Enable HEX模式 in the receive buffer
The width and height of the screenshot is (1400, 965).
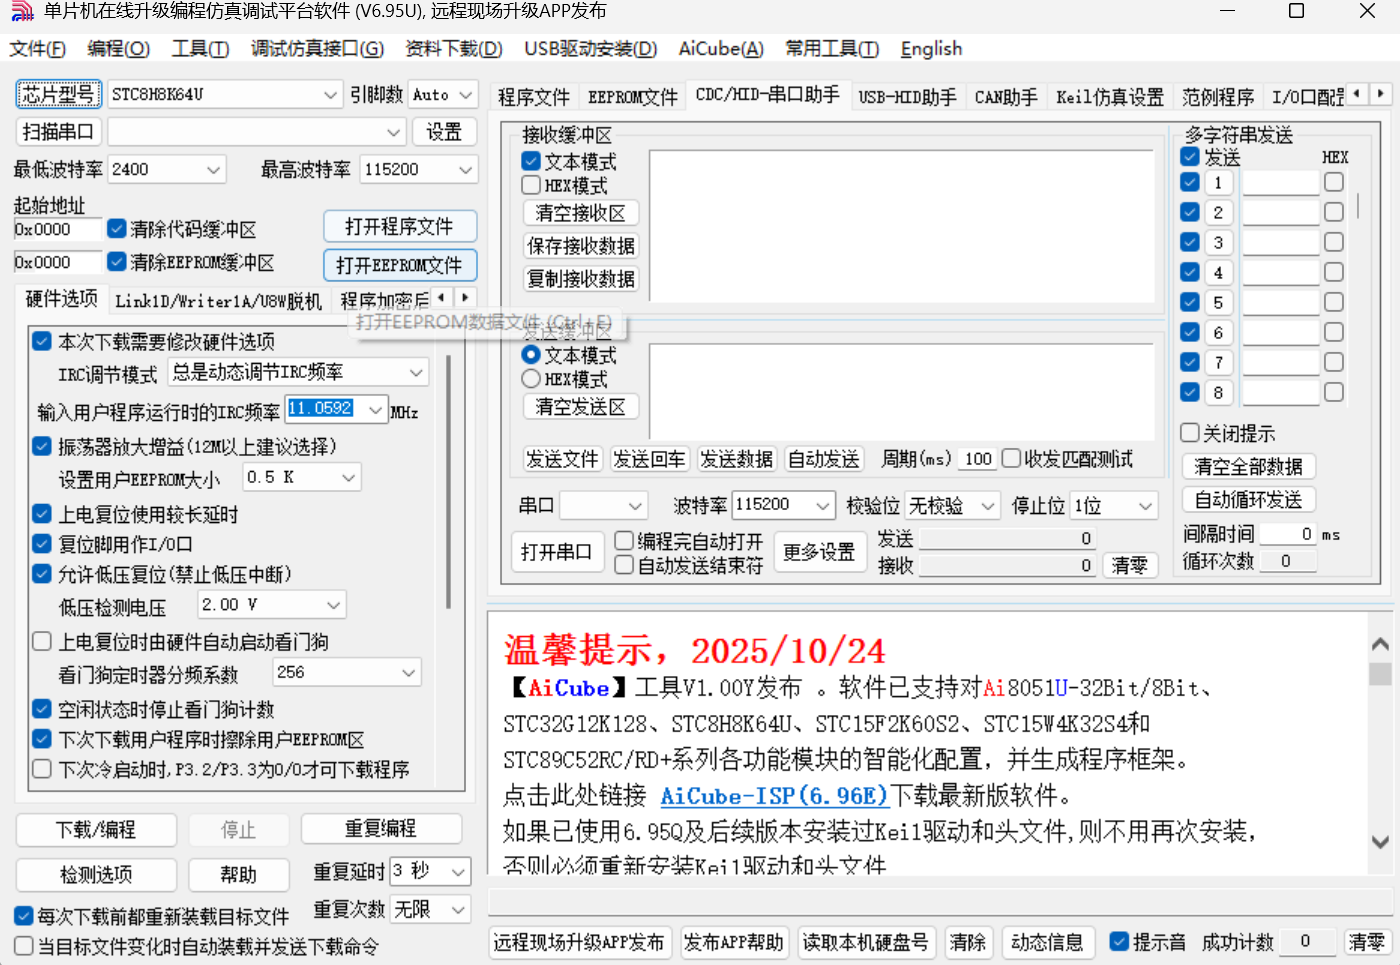tap(530, 185)
